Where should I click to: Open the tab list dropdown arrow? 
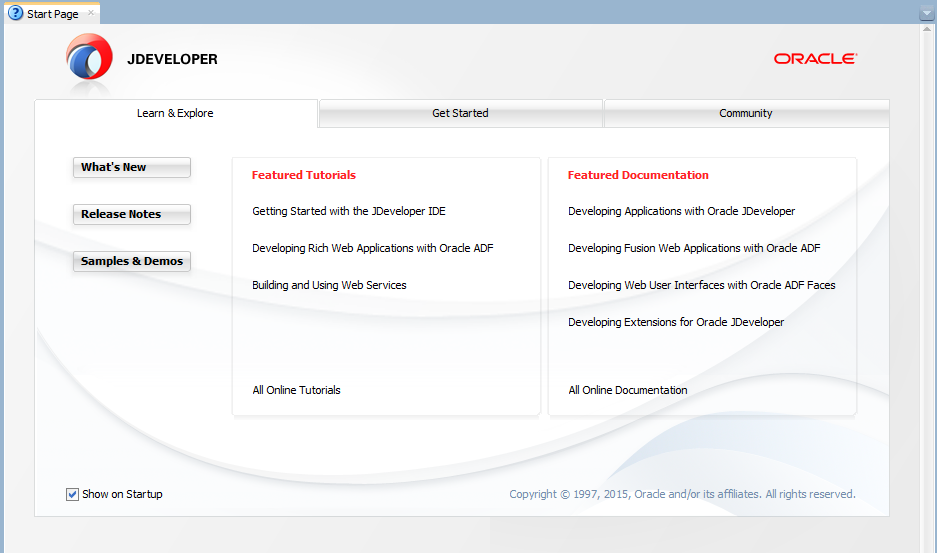[x=927, y=14]
